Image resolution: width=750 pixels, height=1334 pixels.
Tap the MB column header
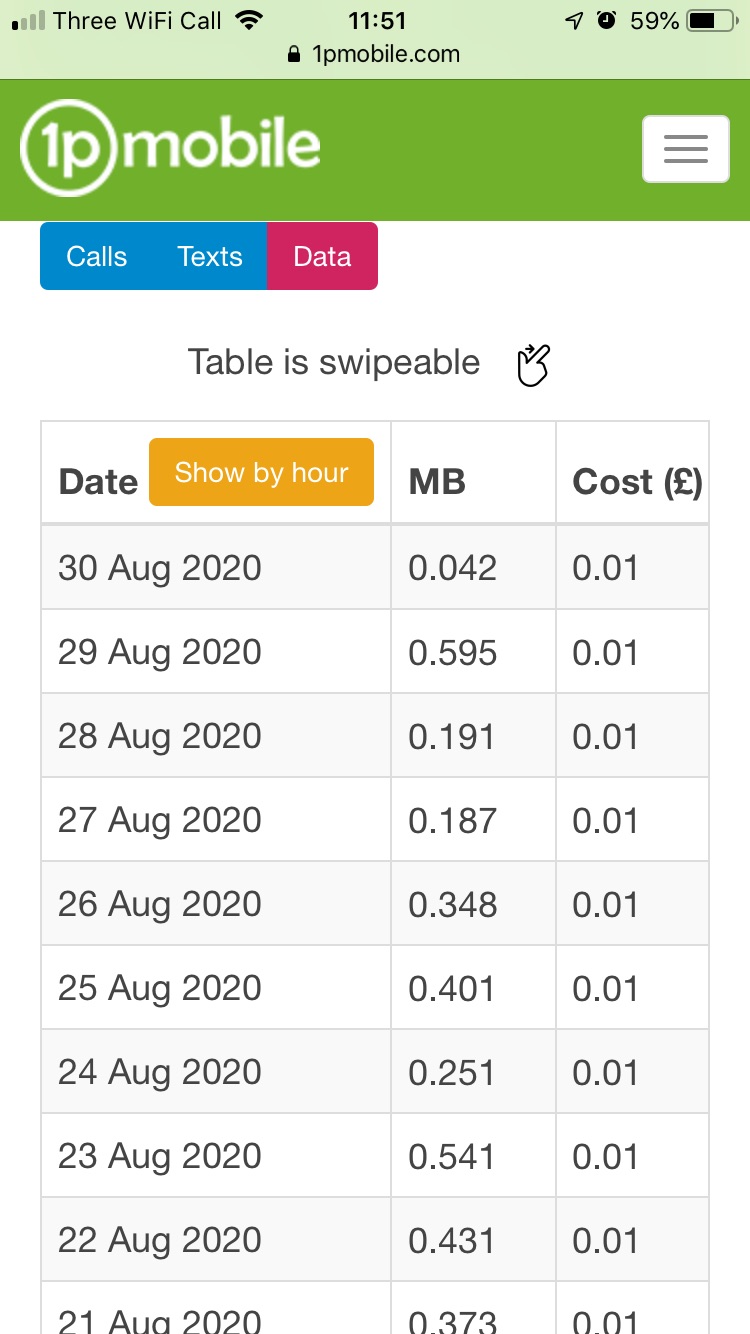coord(437,482)
